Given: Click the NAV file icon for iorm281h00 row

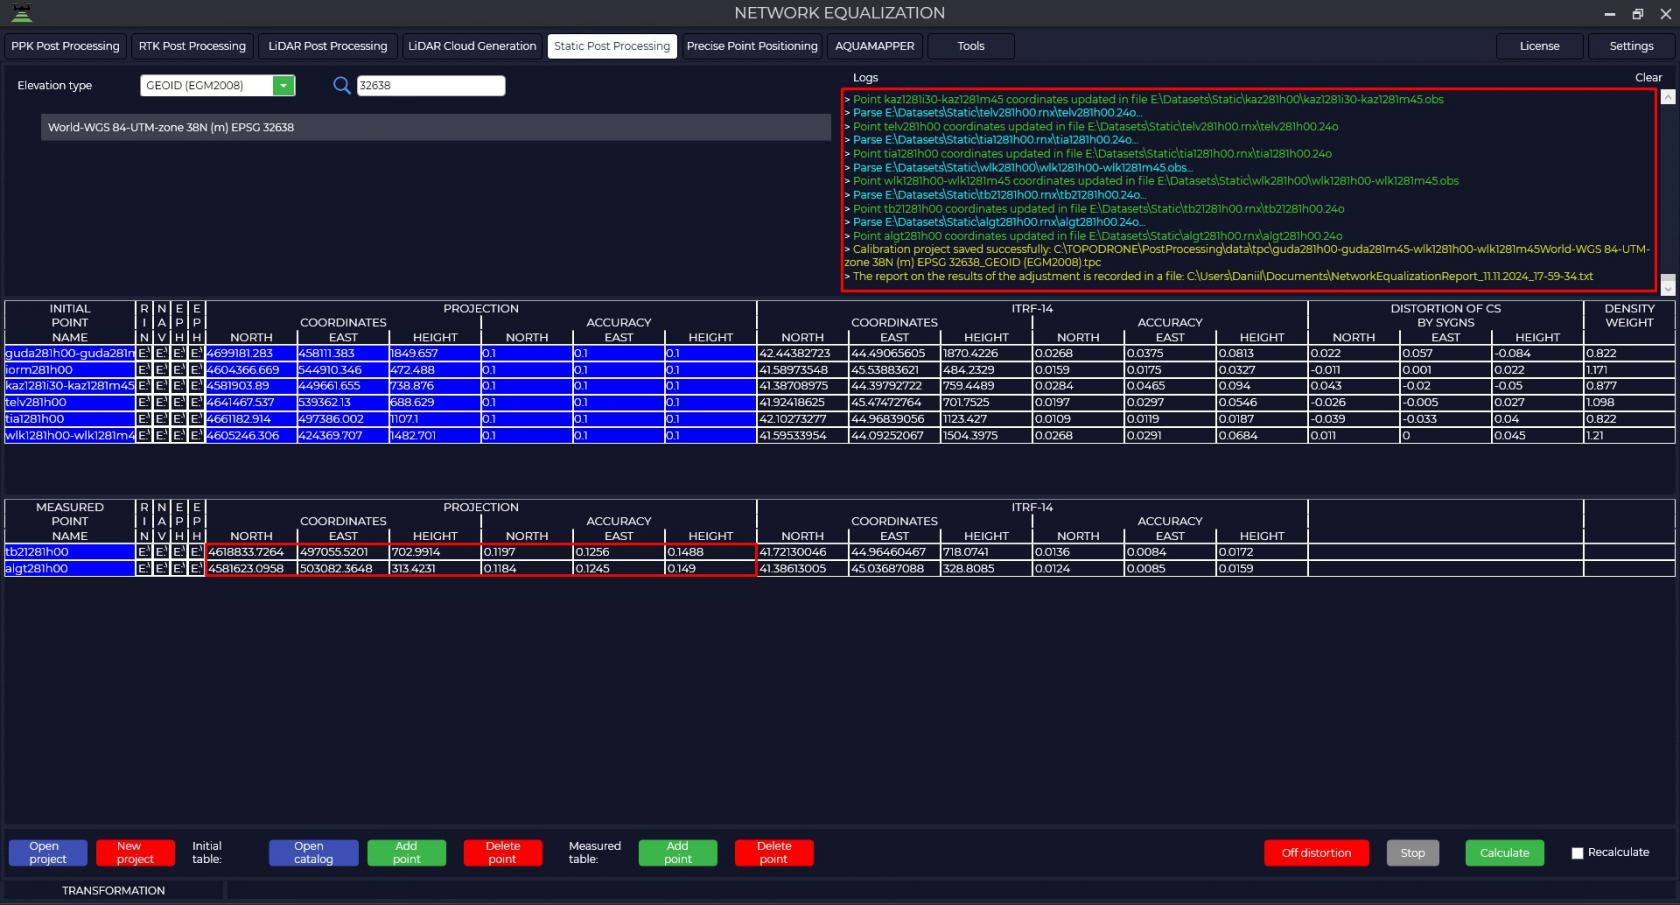Looking at the screenshot, I should click(x=161, y=370).
